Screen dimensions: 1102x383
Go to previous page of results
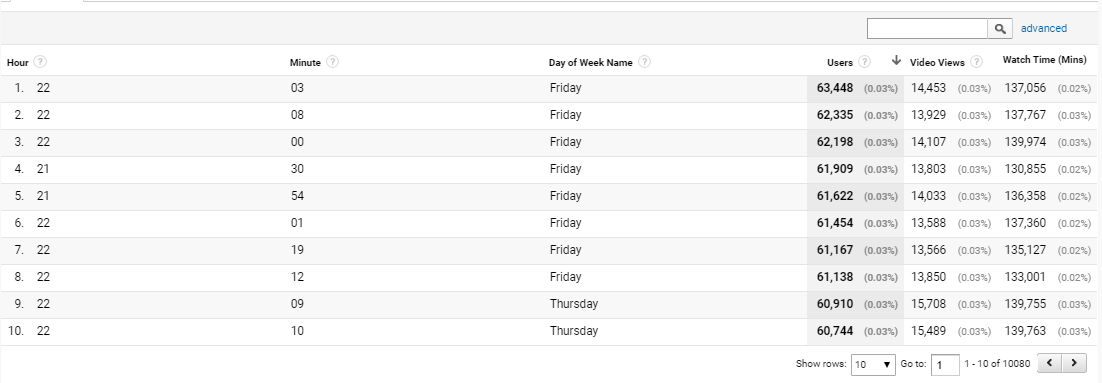(1049, 363)
